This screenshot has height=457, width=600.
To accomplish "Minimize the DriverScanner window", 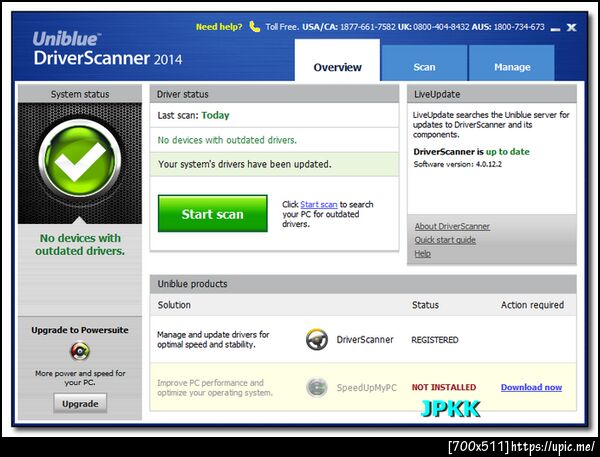I will pos(555,29).
